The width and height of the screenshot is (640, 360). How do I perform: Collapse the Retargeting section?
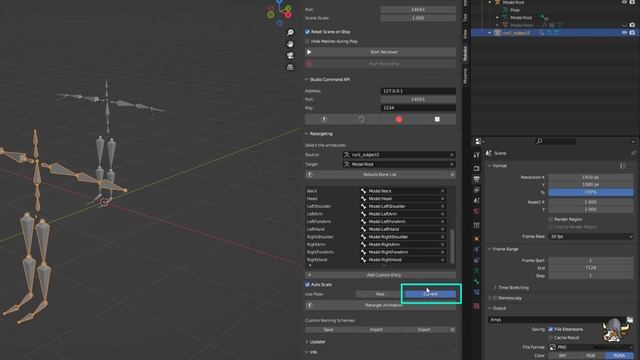point(307,133)
